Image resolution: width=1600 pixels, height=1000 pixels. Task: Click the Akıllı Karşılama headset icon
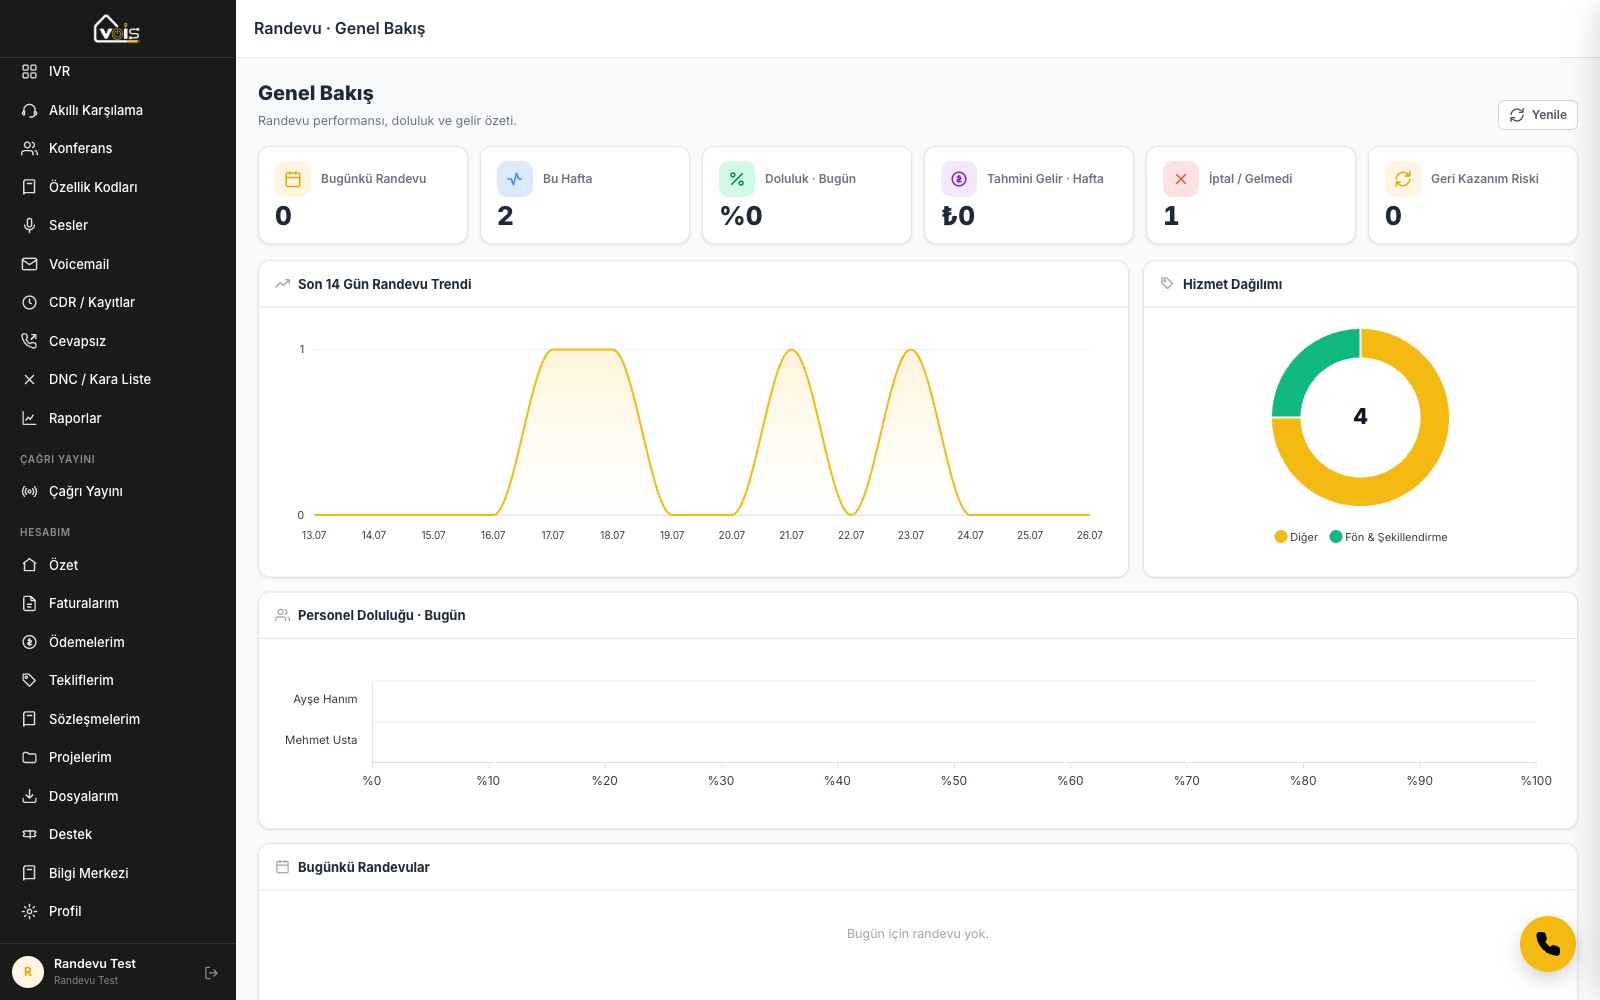pyautogui.click(x=29, y=110)
